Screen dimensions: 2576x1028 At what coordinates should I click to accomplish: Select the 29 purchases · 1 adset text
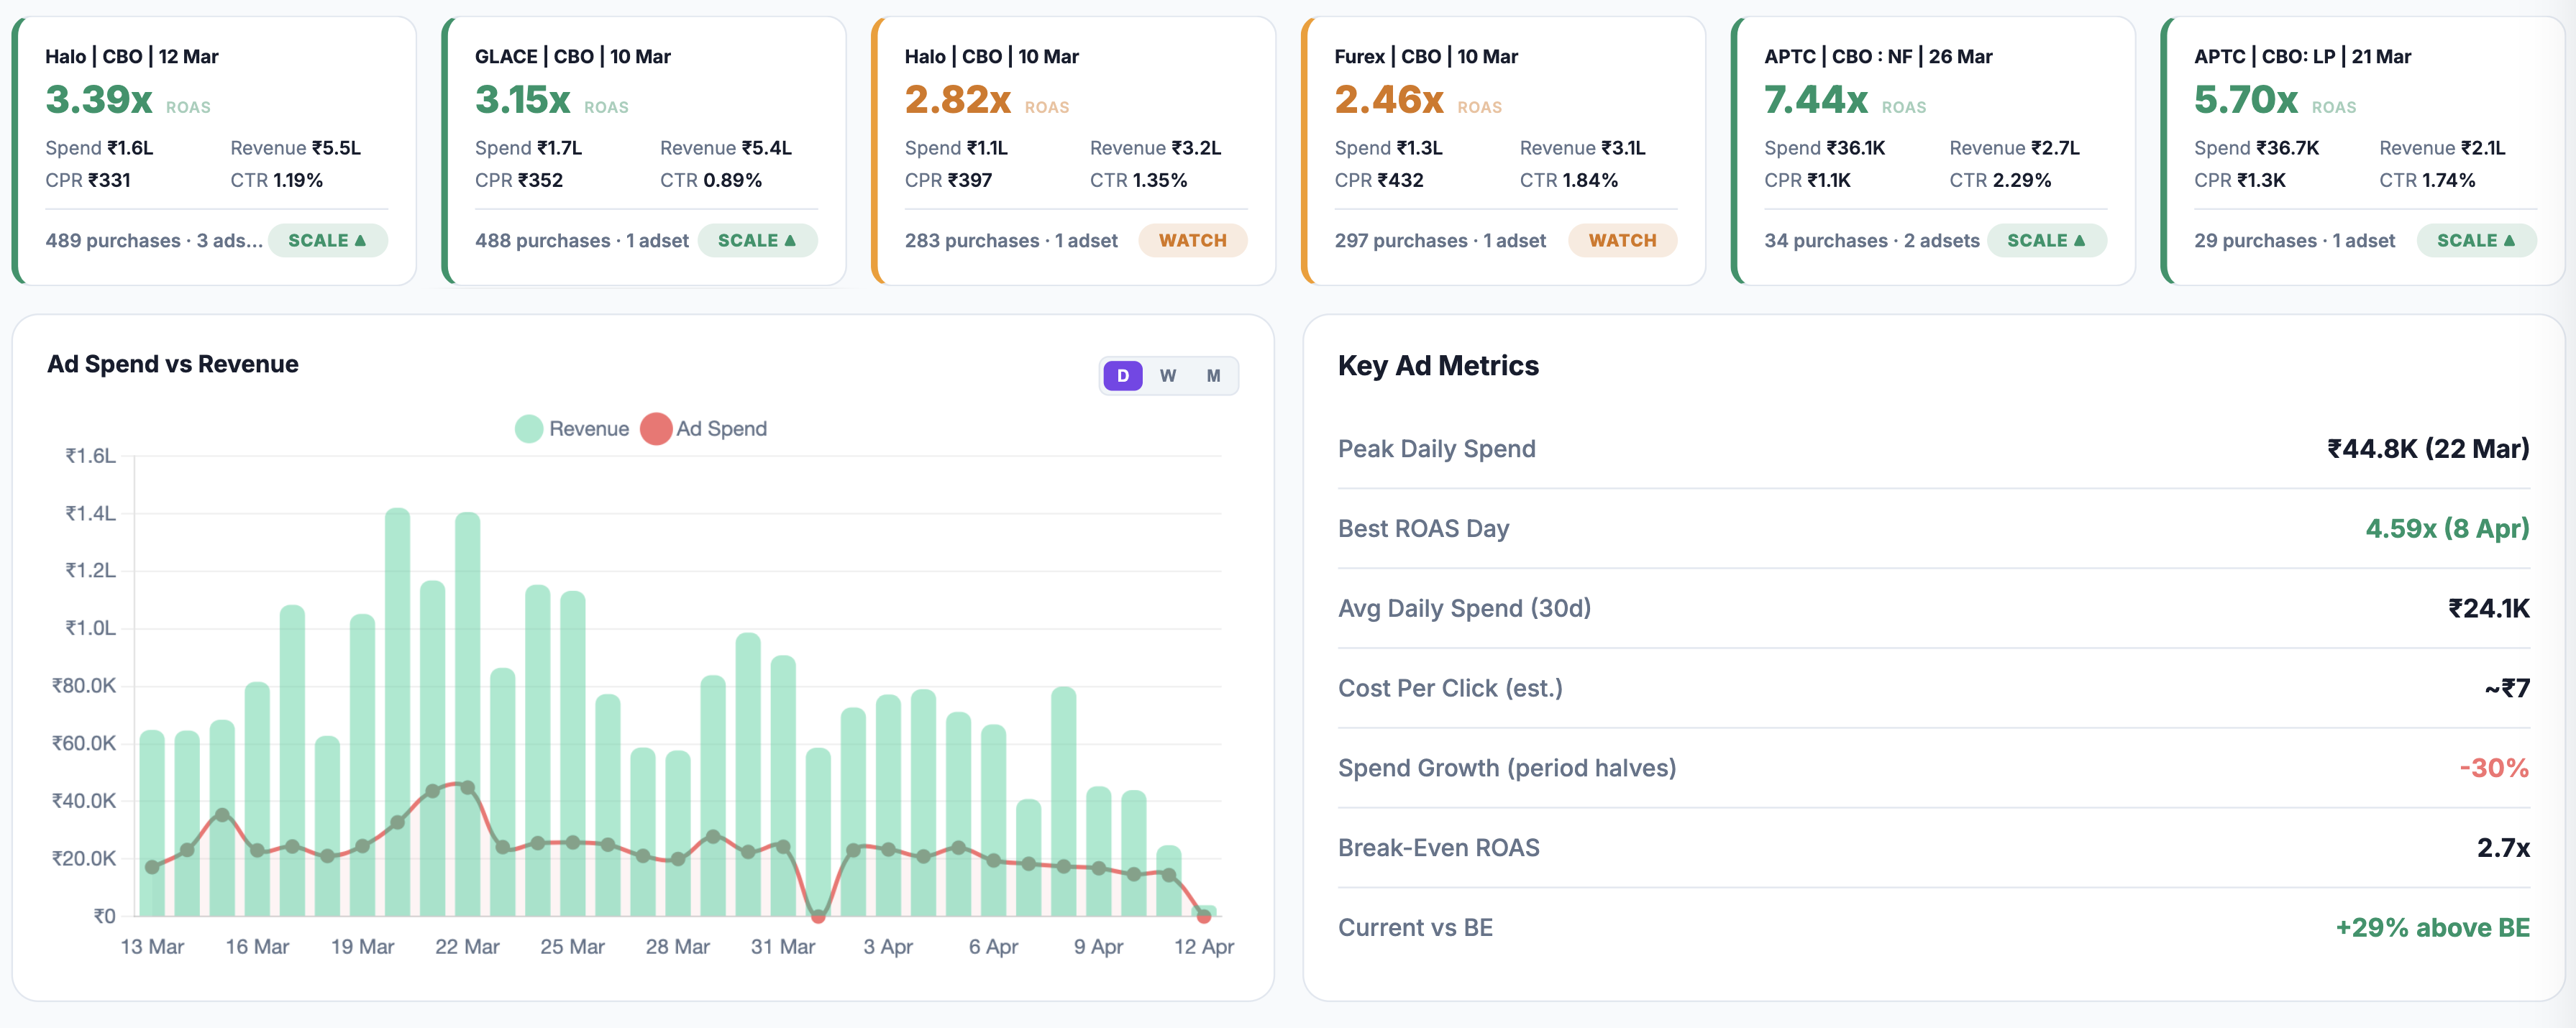coord(2295,241)
